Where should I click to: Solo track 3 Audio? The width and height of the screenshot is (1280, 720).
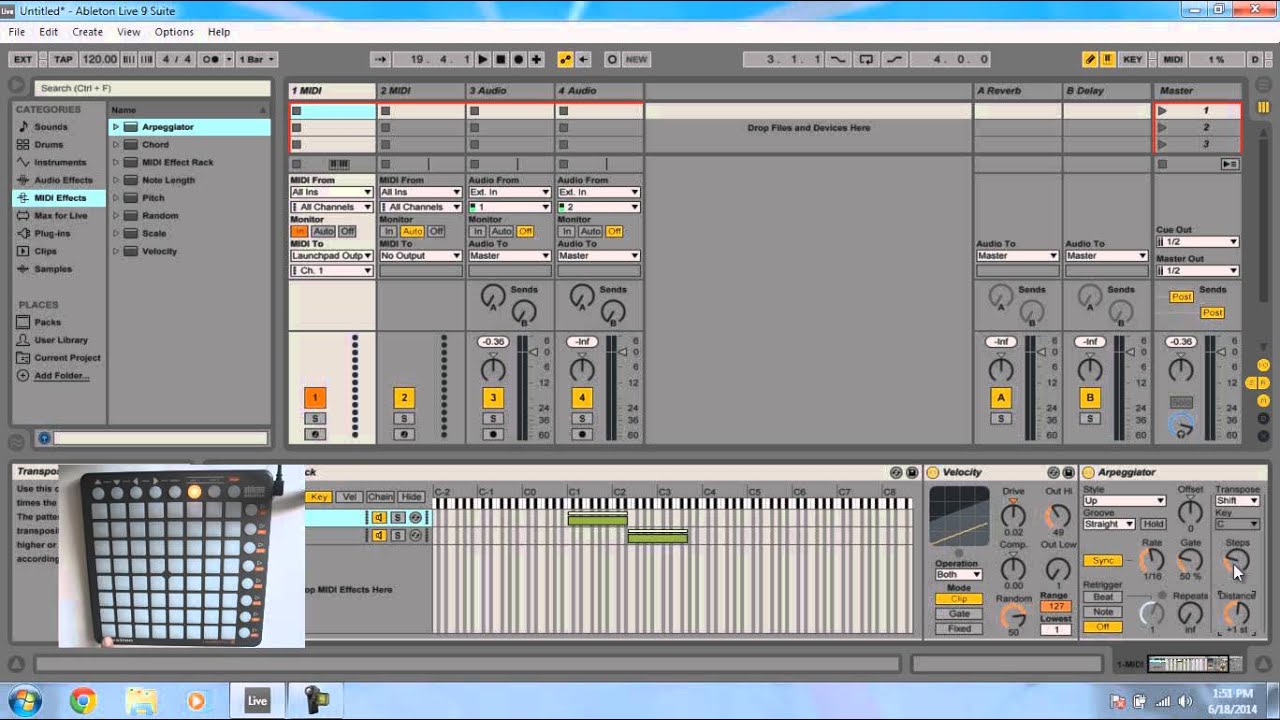tap(492, 418)
